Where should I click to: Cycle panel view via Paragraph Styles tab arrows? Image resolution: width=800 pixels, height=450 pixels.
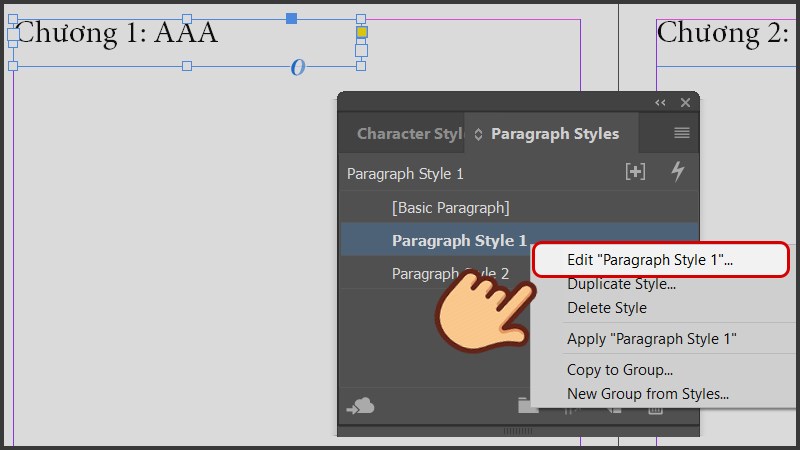[x=478, y=134]
